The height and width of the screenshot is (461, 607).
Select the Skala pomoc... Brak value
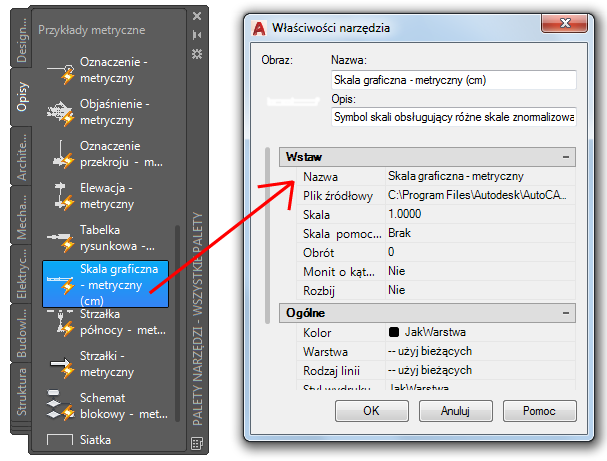click(480, 233)
